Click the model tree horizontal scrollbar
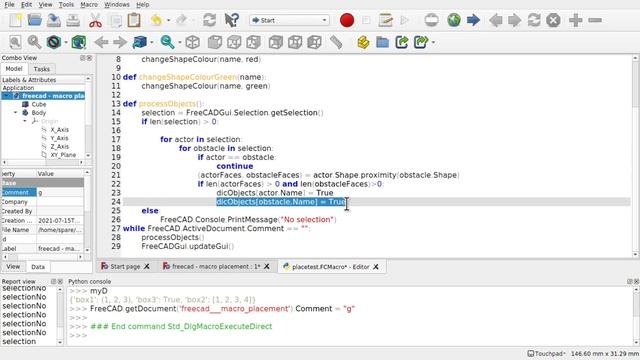 click(42, 162)
